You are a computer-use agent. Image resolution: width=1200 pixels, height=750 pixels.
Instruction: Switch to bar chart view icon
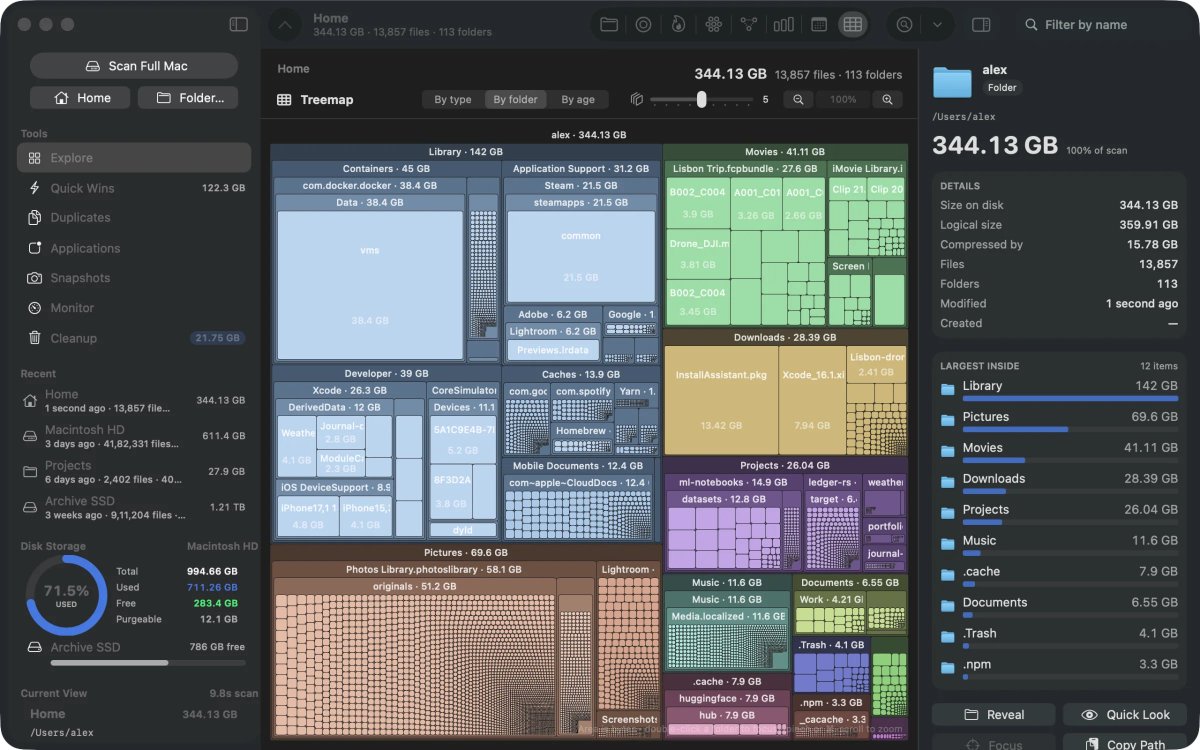point(783,24)
